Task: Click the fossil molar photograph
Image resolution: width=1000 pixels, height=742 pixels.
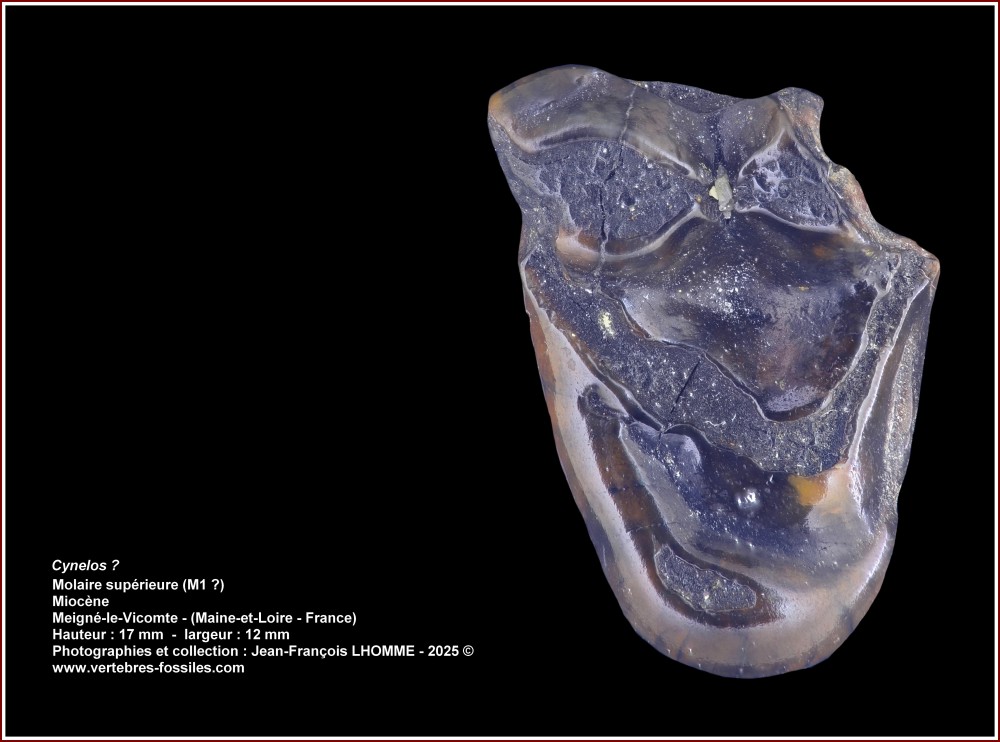Action: point(710,370)
